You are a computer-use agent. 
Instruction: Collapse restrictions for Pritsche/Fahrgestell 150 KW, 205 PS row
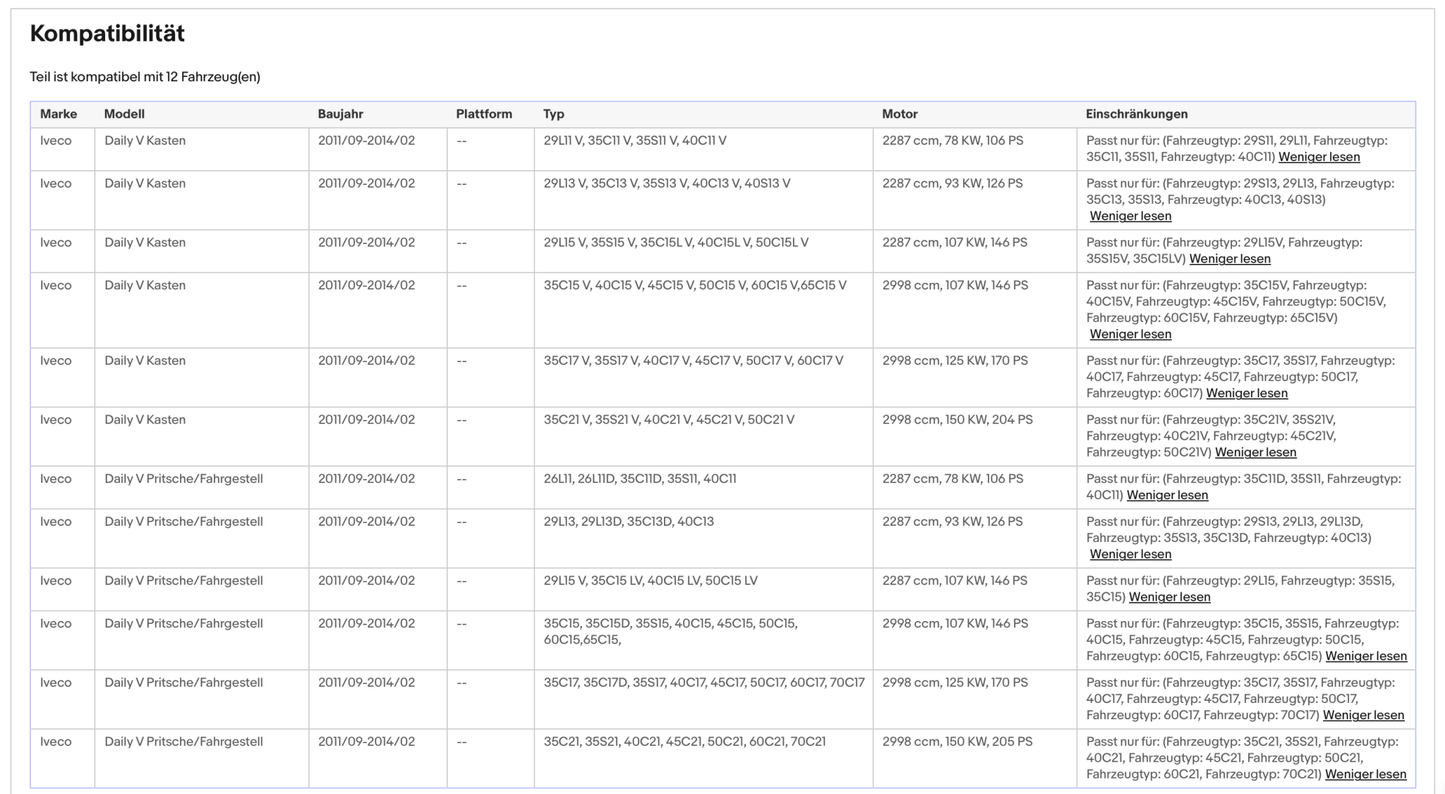1365,774
